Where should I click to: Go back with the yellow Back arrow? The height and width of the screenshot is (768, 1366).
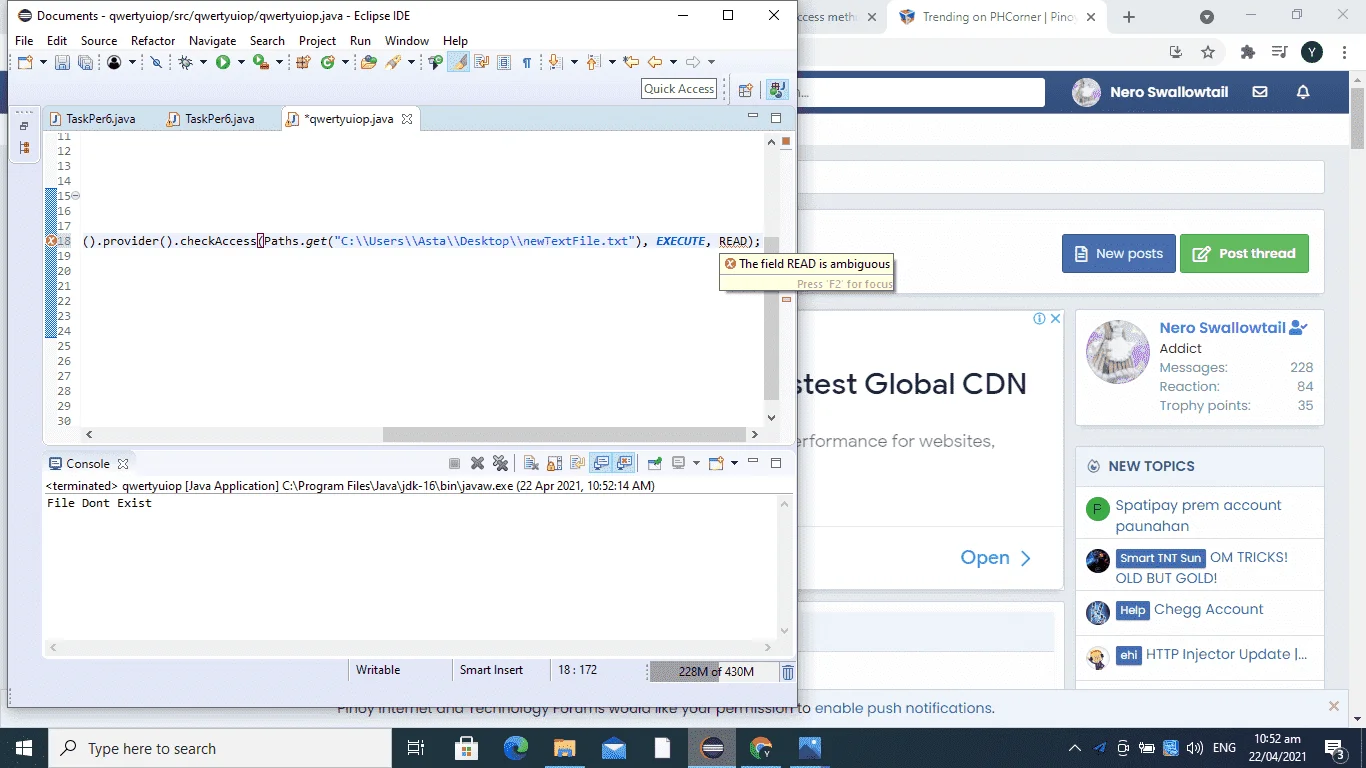tap(655, 62)
